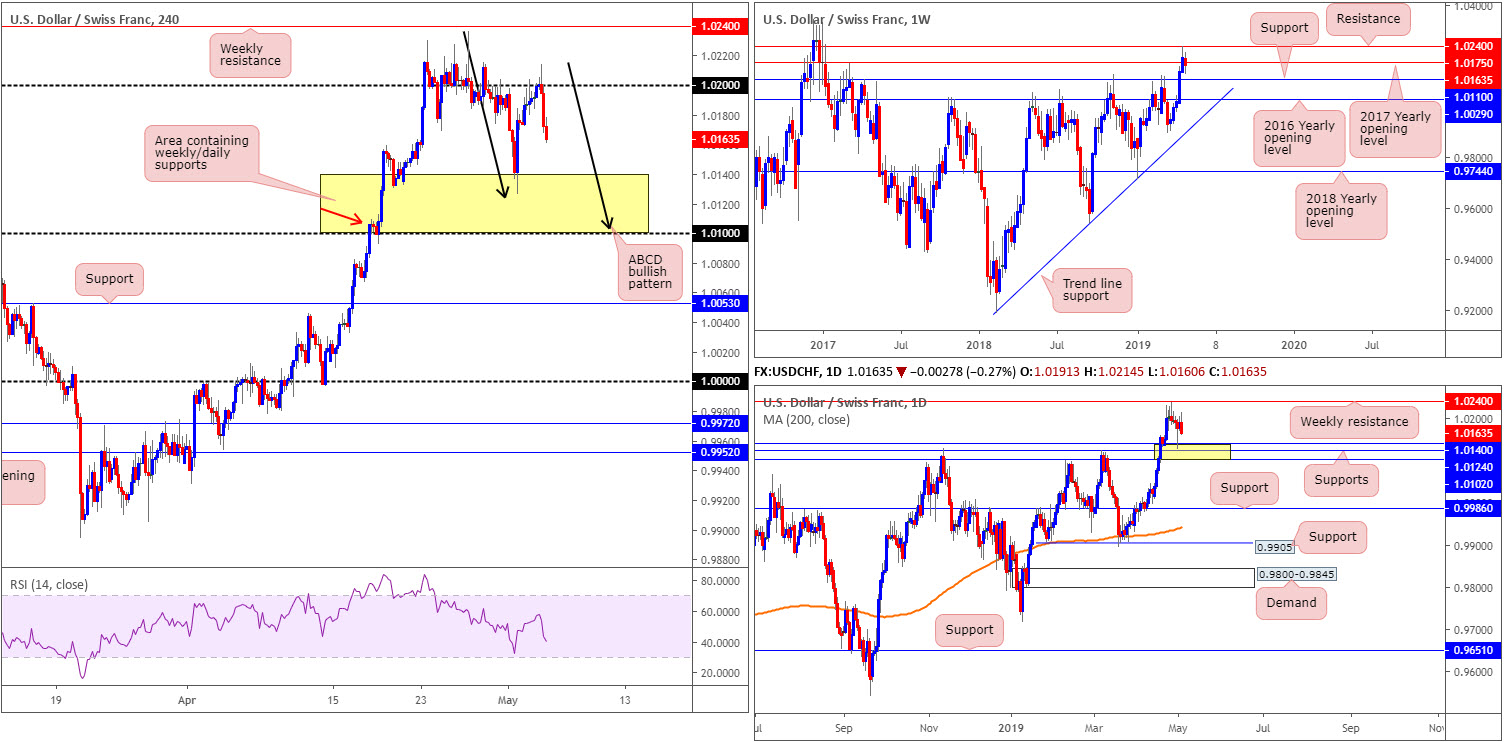Click the '2018' year label on the weekly chart axis
Screen dimensions: 1505x742
[979, 344]
